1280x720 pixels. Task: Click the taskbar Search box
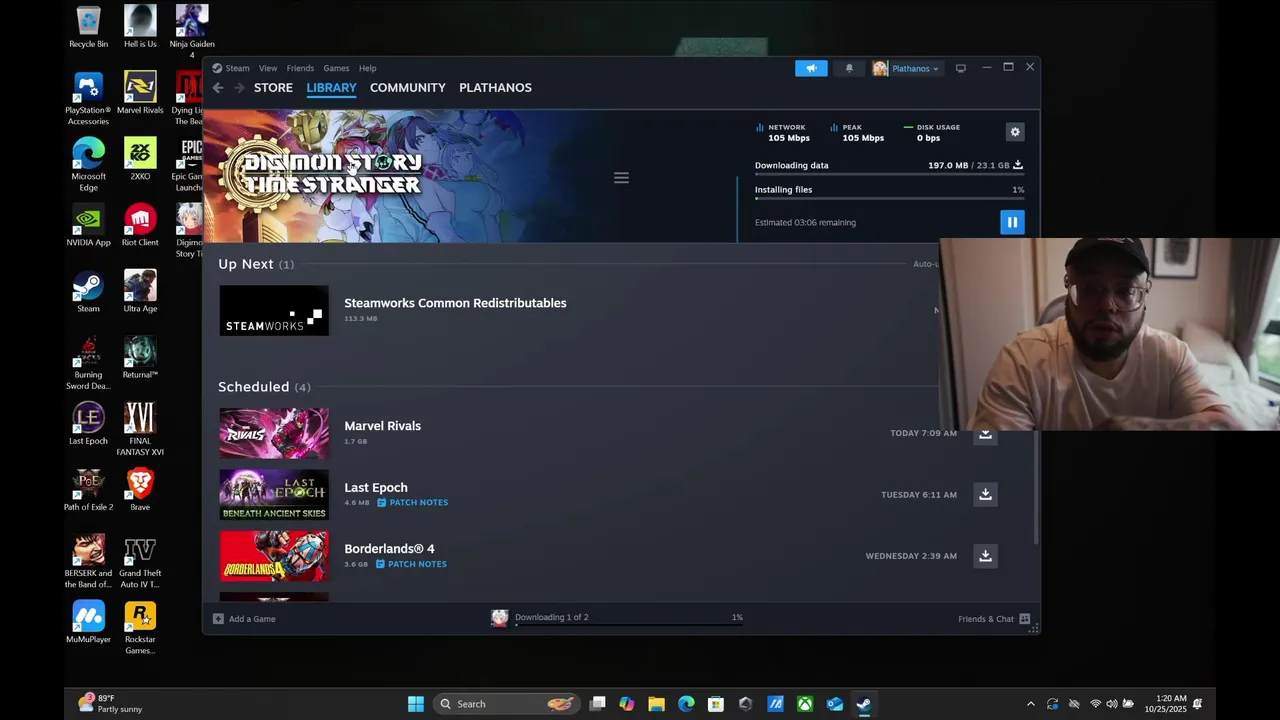click(x=507, y=704)
